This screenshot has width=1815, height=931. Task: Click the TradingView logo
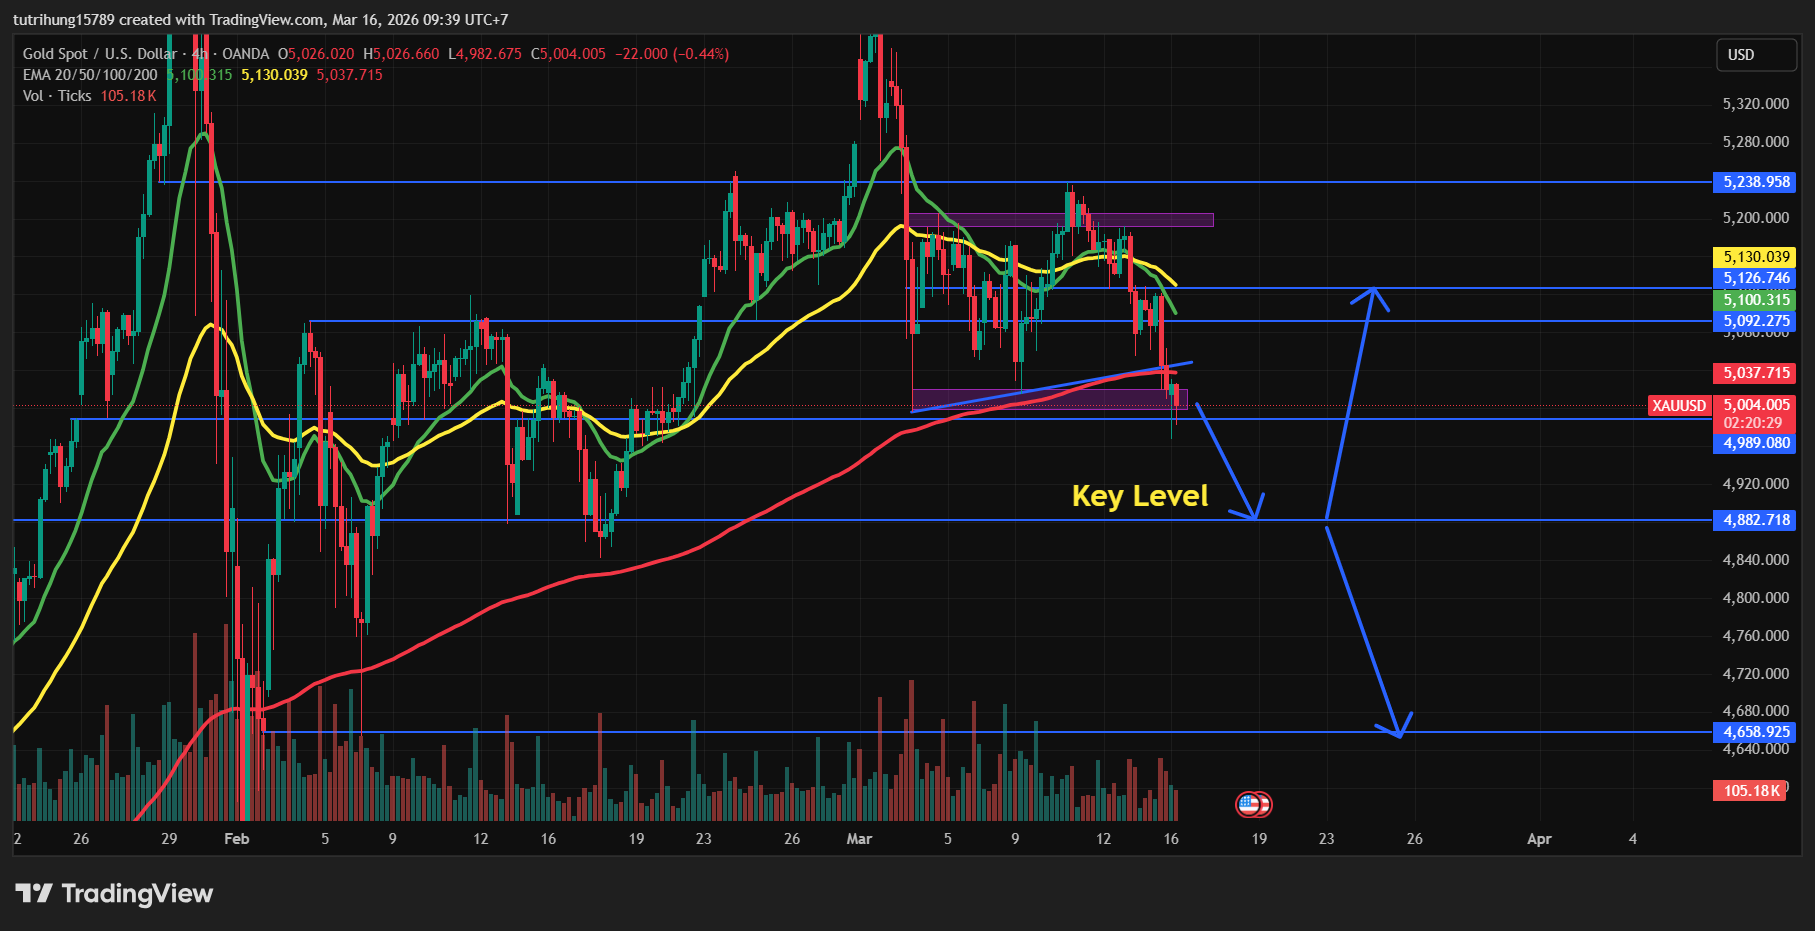tap(114, 893)
